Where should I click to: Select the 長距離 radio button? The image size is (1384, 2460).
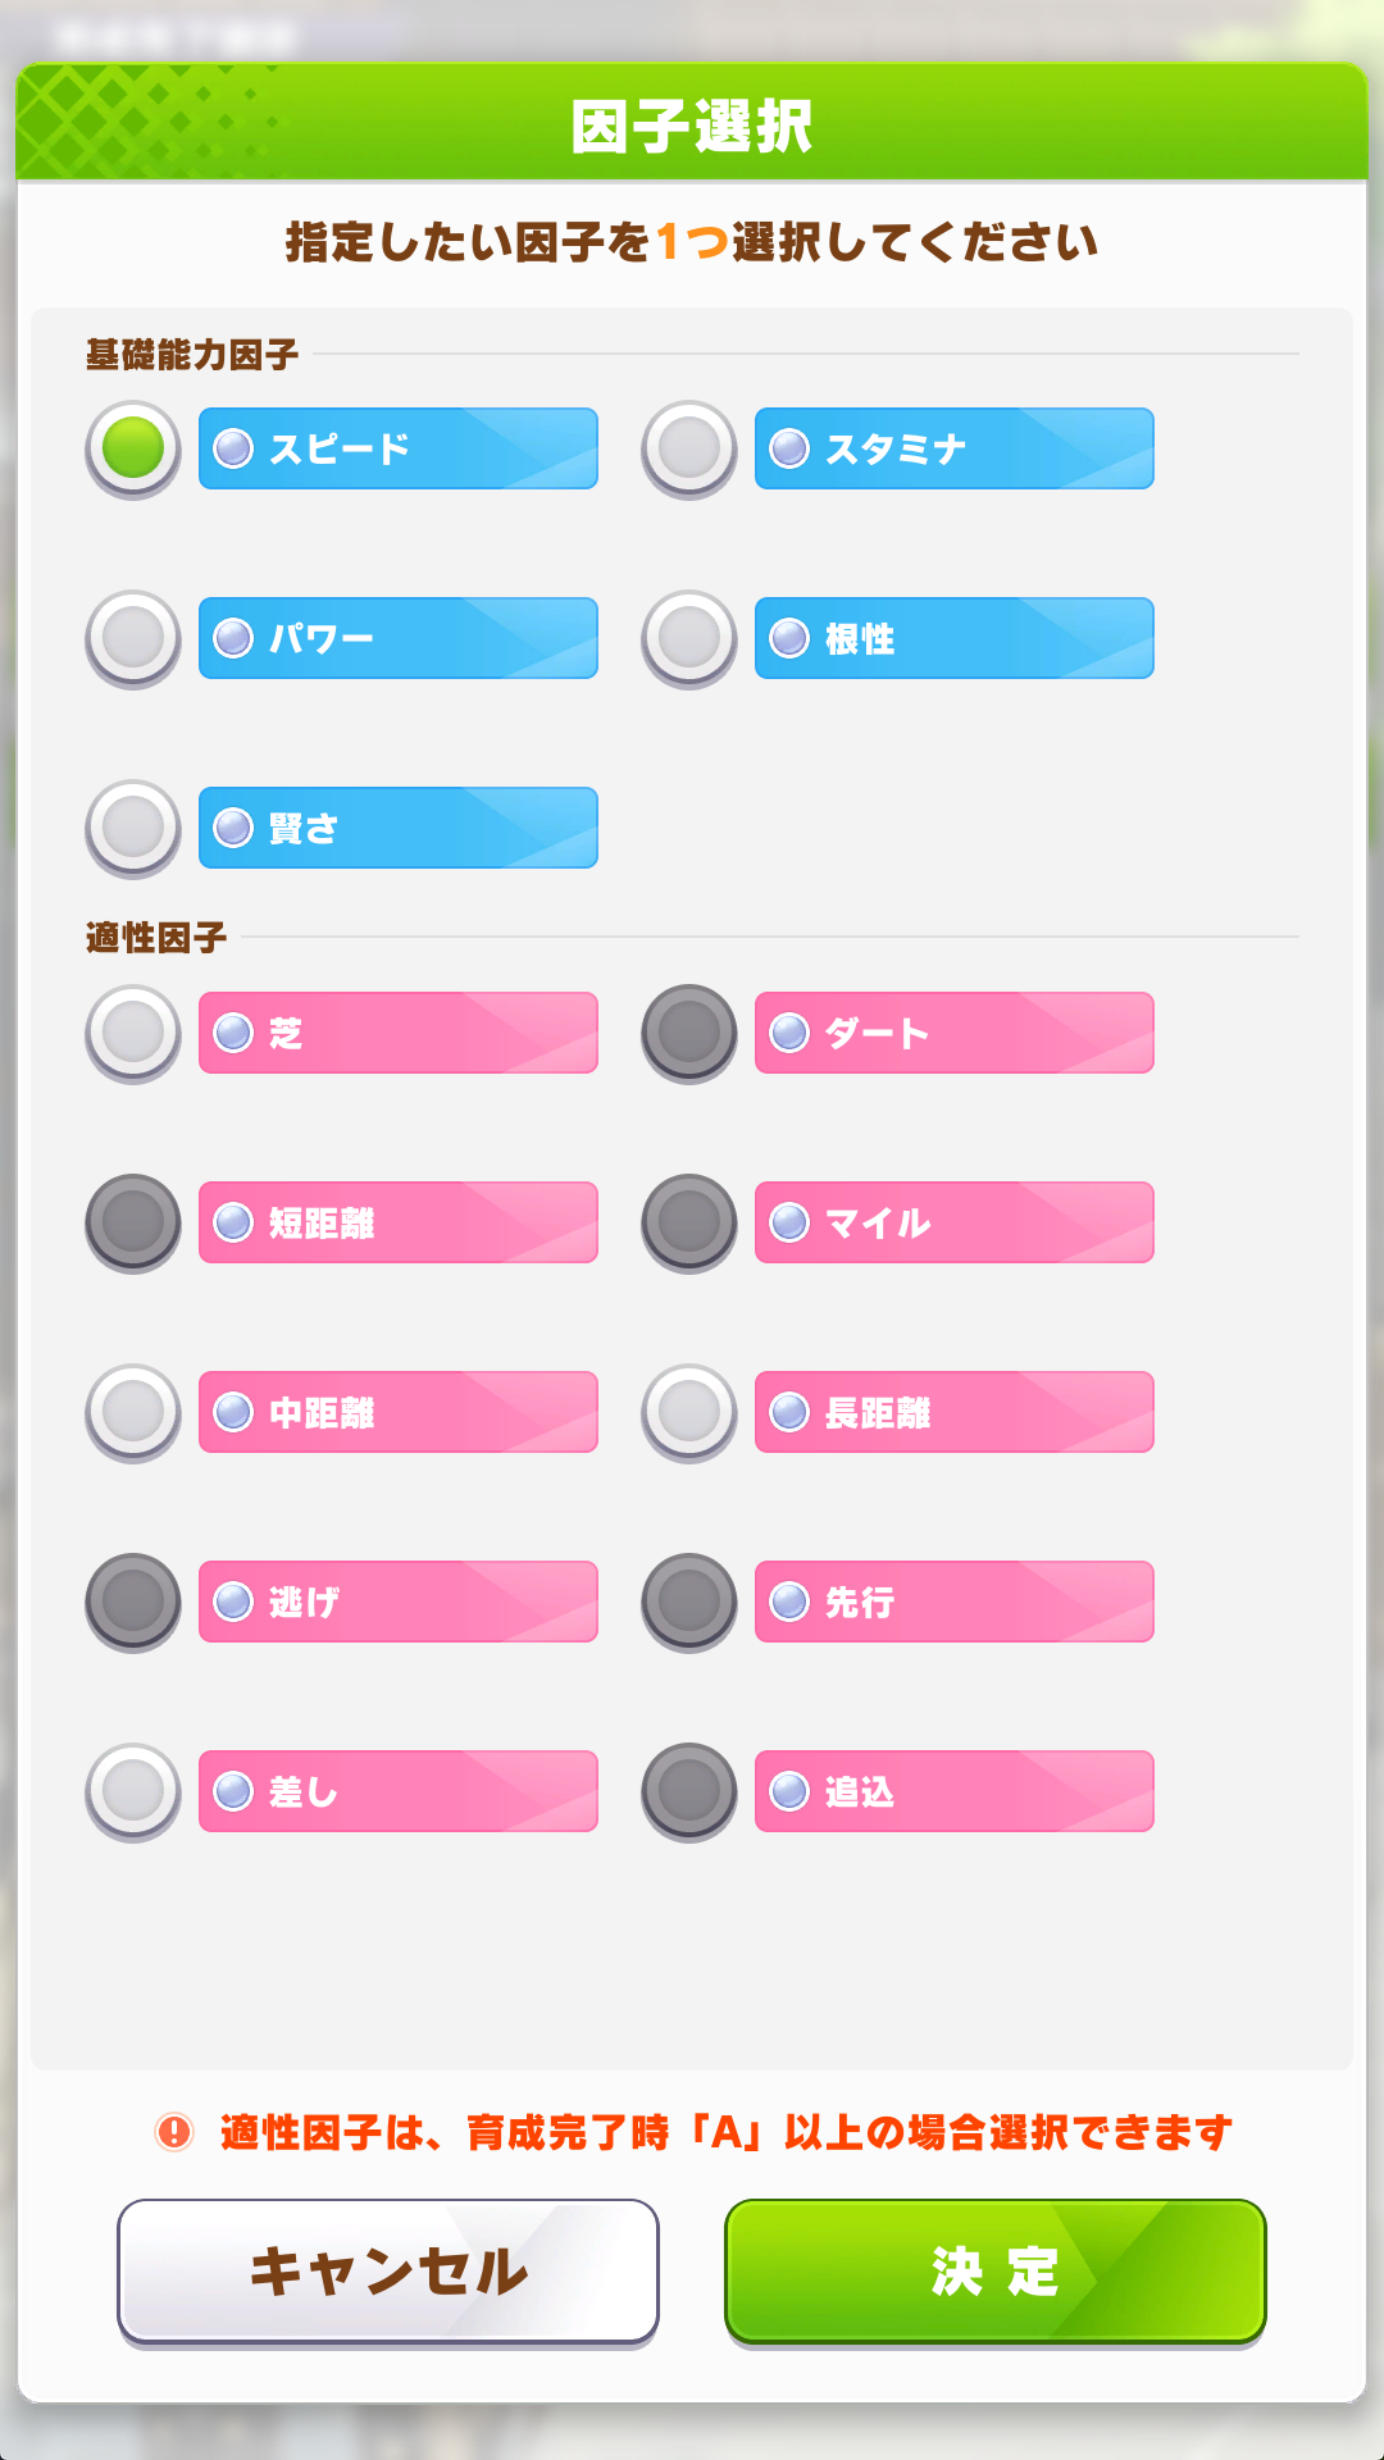coord(689,1412)
